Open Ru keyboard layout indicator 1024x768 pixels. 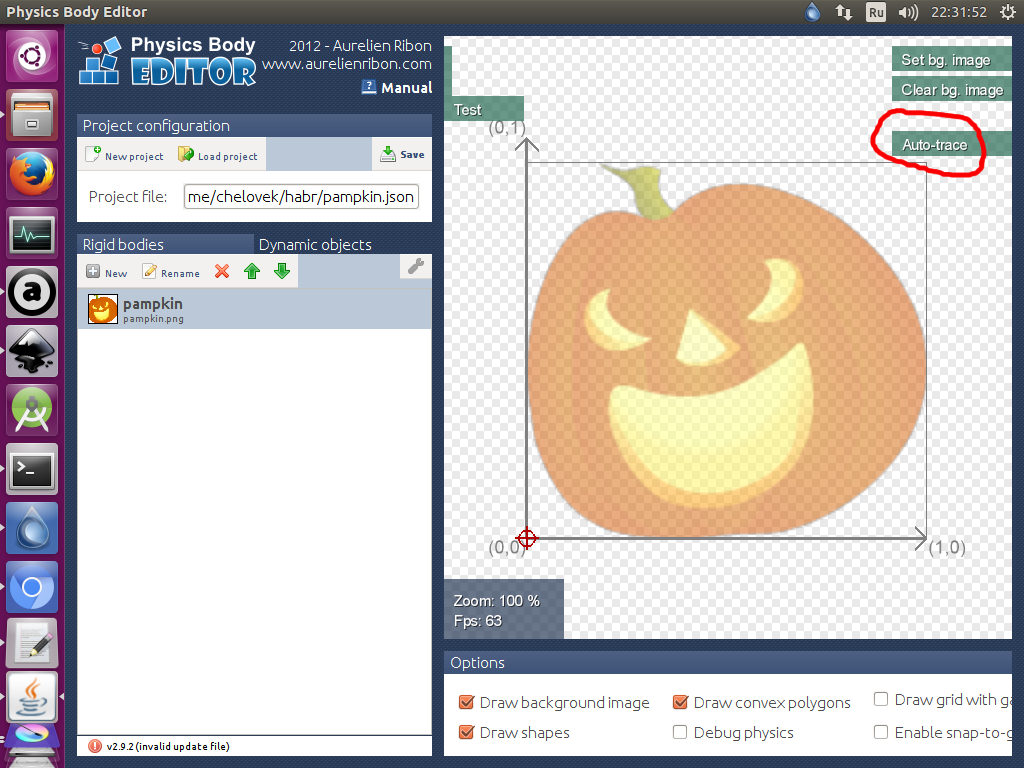tap(876, 12)
